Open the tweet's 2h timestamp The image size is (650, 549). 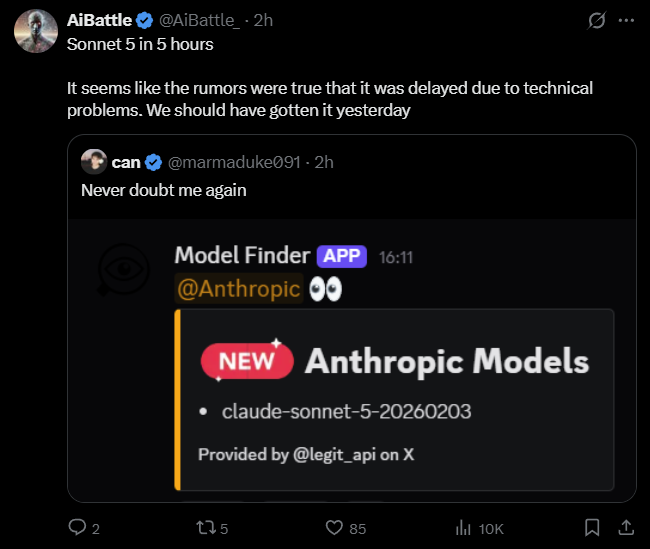pyautogui.click(x=263, y=20)
